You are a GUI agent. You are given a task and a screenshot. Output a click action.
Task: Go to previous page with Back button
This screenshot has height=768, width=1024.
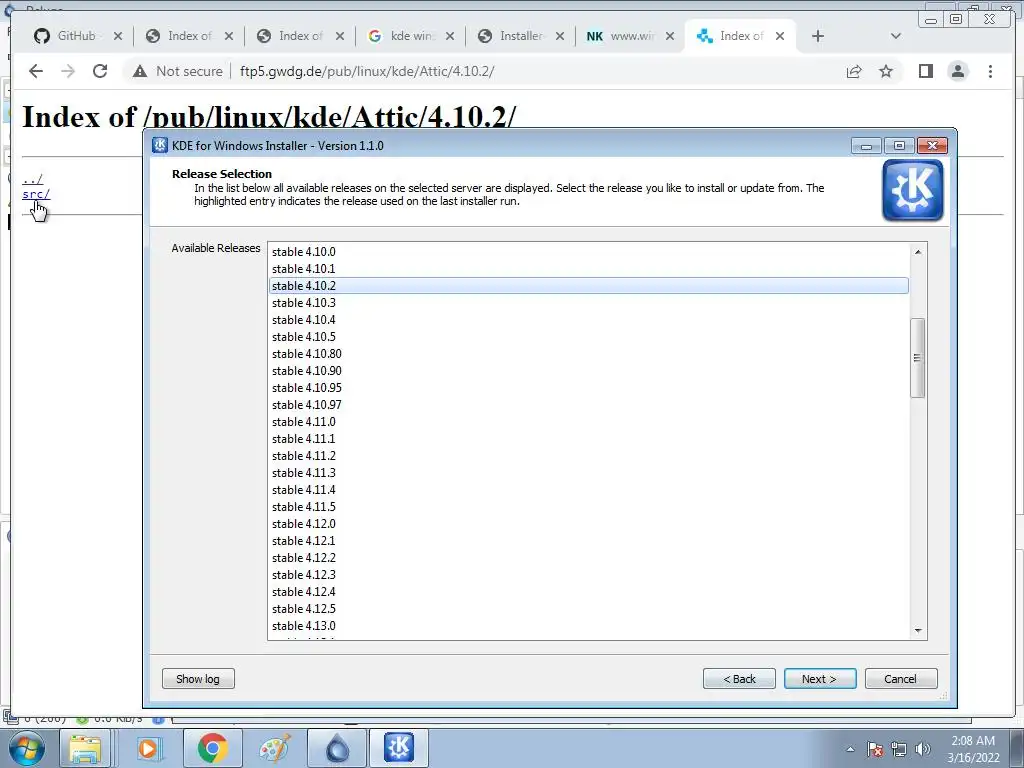click(739, 679)
